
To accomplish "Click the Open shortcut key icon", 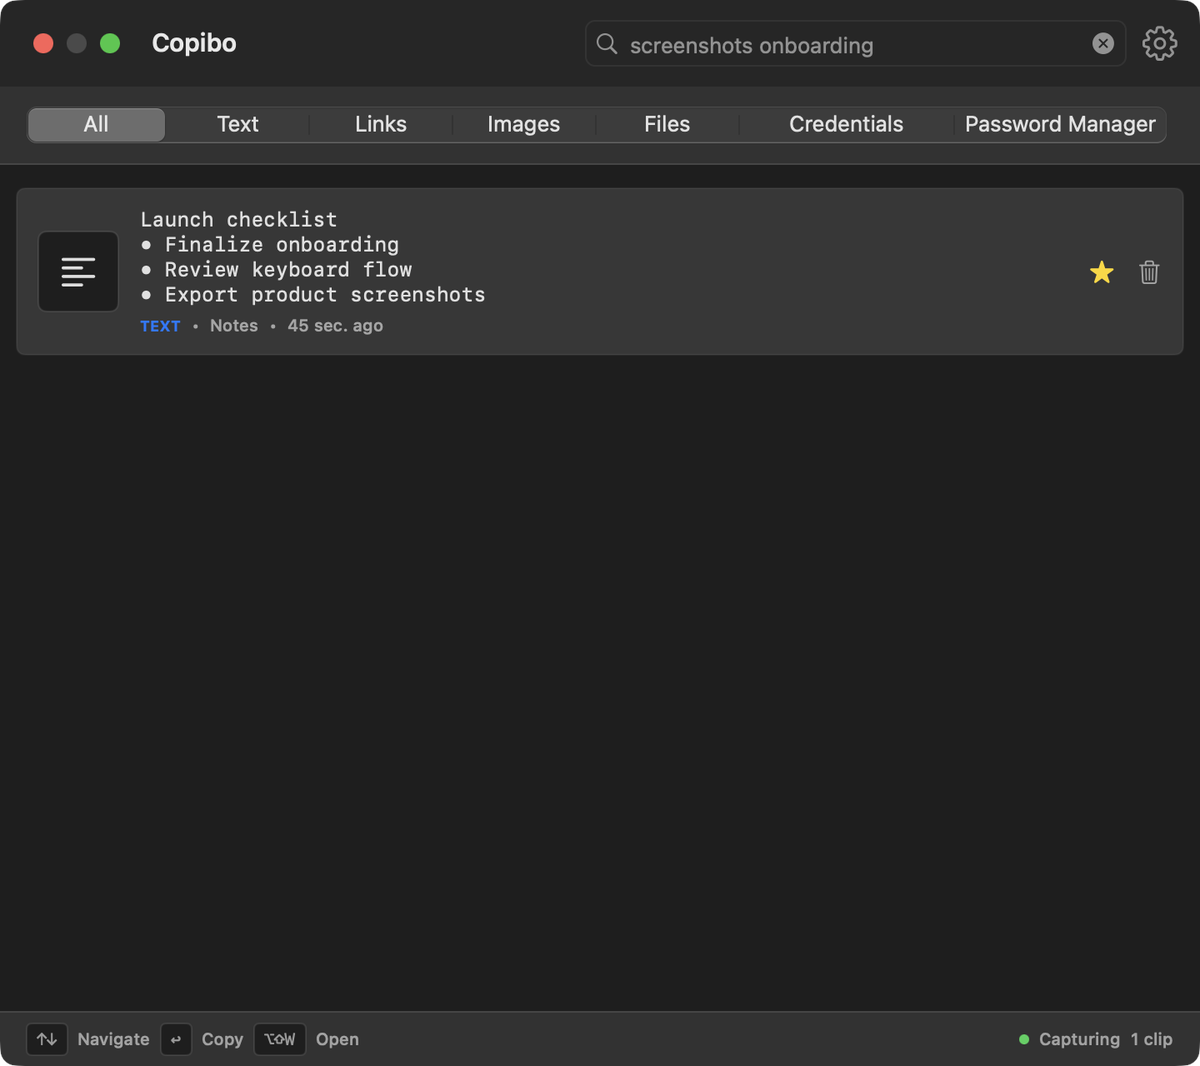I will (280, 1039).
